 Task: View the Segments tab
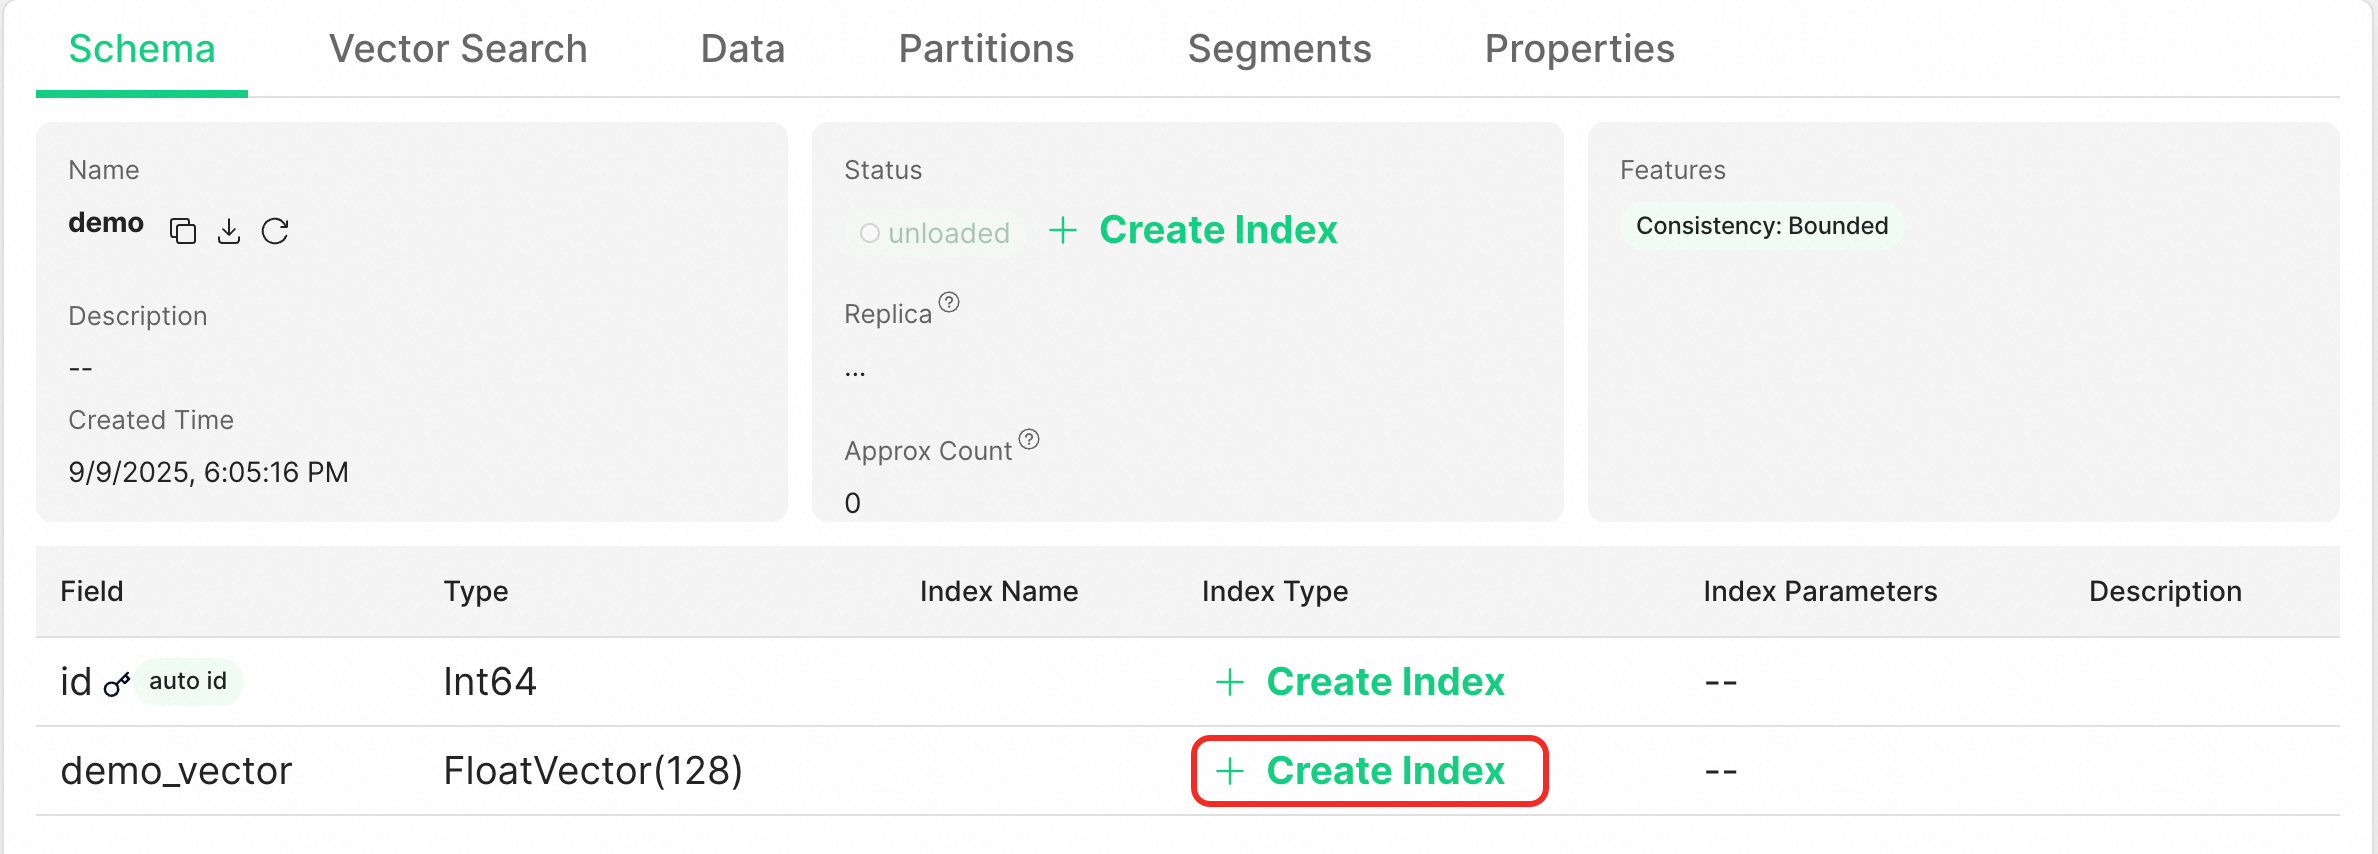(1279, 49)
